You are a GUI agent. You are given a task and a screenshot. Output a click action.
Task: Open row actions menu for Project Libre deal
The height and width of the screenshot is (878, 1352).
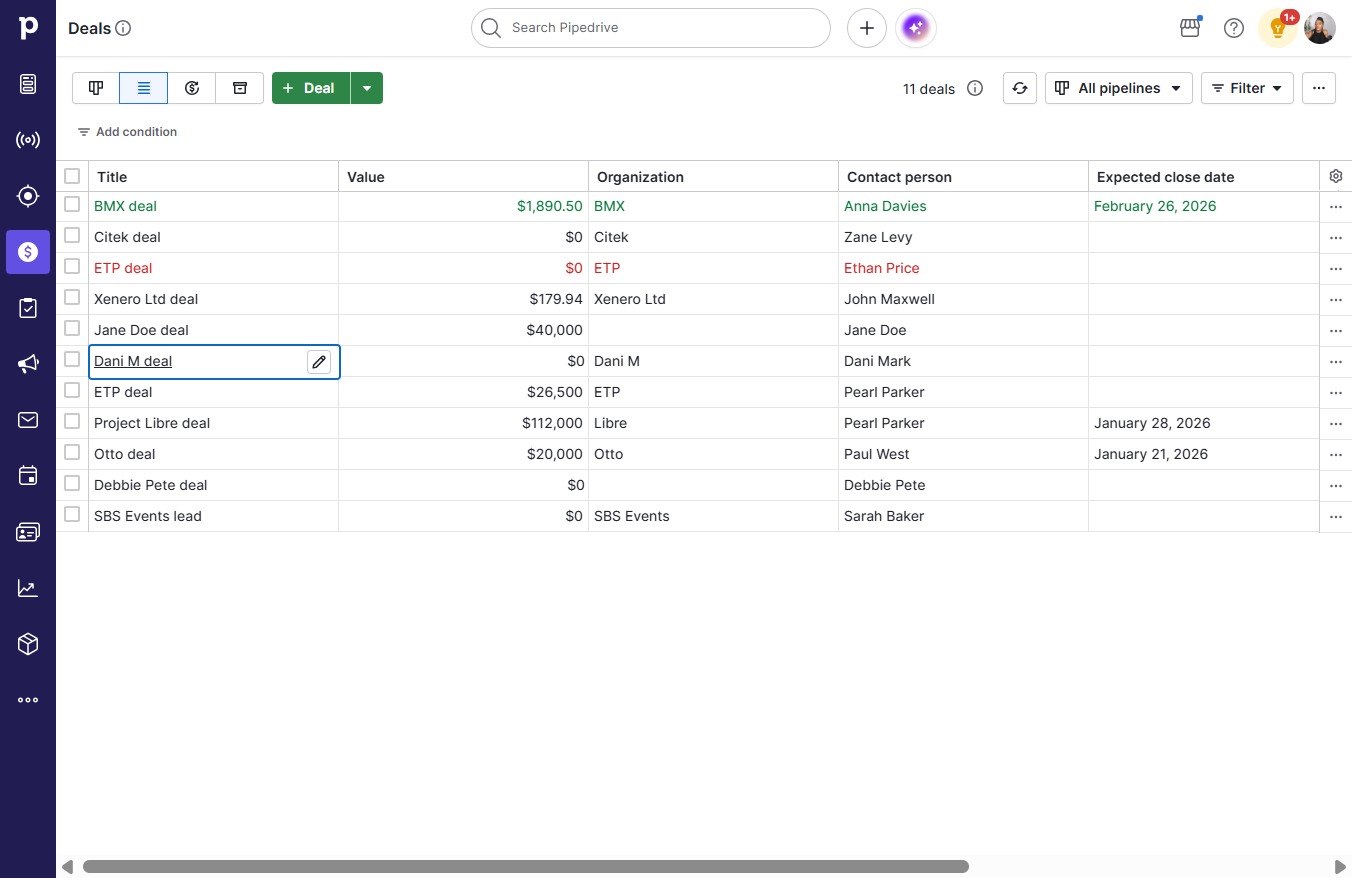(x=1336, y=424)
